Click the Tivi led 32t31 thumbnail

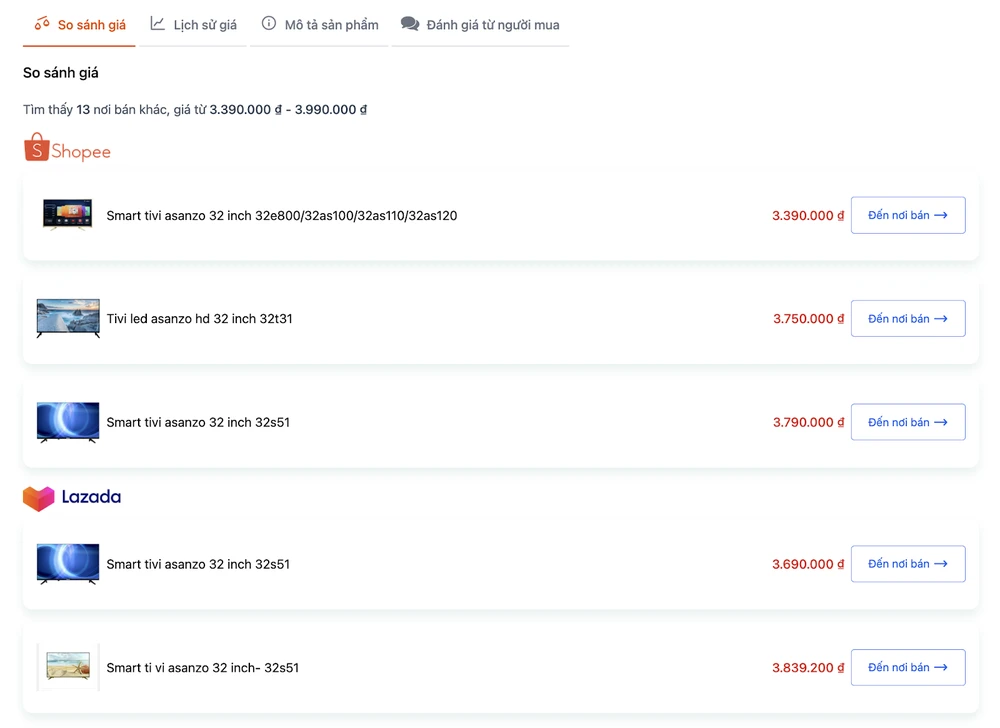point(68,319)
